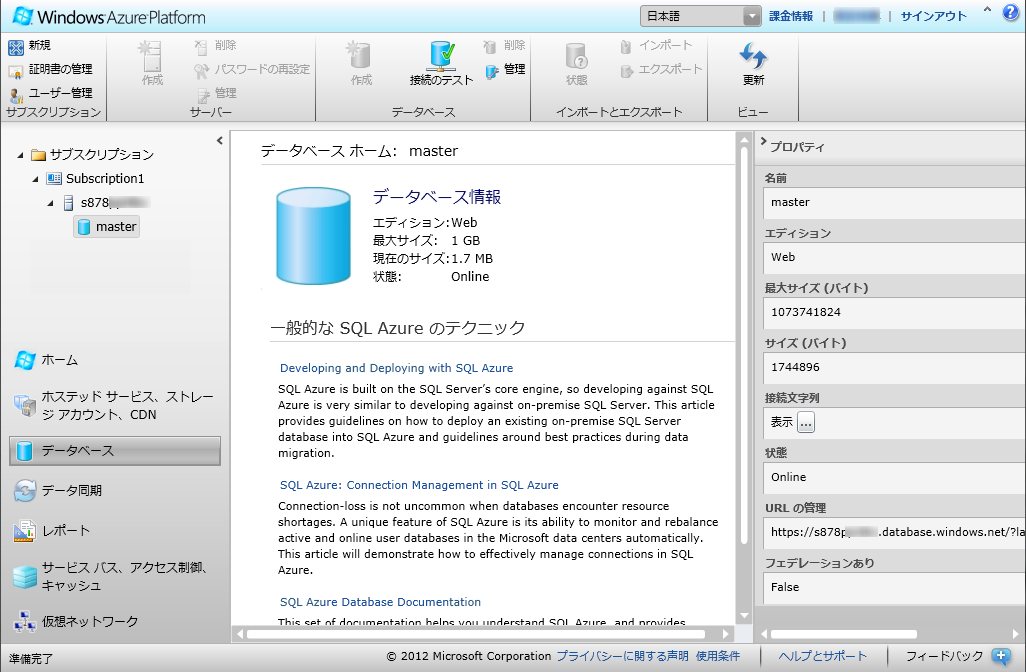This screenshot has height=672, width=1026.
Task: Open the help question mark icon
Action: tap(1011, 13)
